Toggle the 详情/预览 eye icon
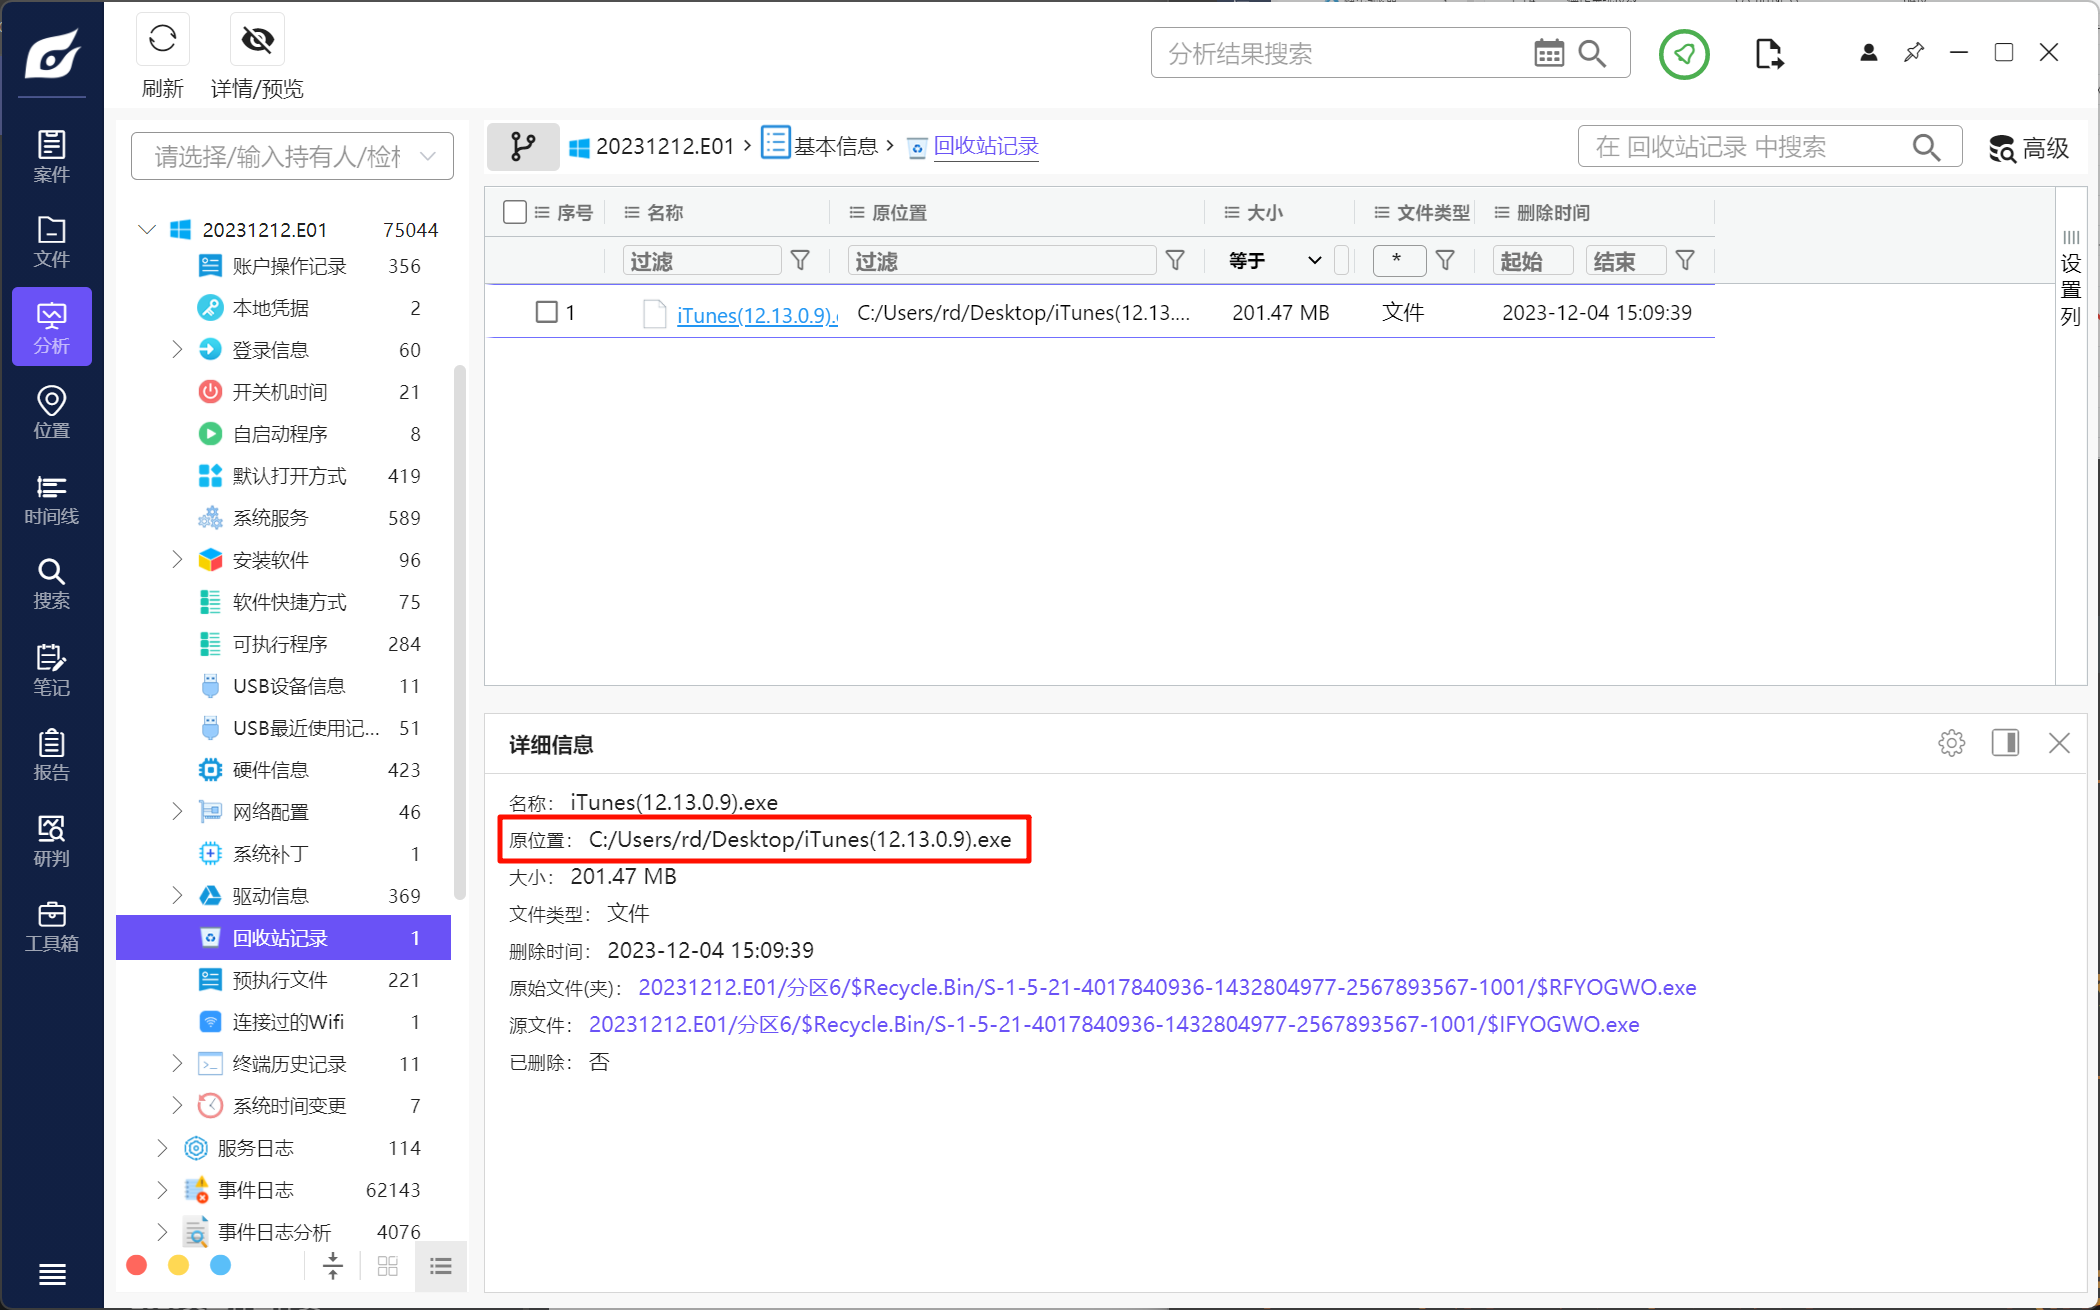This screenshot has height=1310, width=2100. tap(257, 40)
